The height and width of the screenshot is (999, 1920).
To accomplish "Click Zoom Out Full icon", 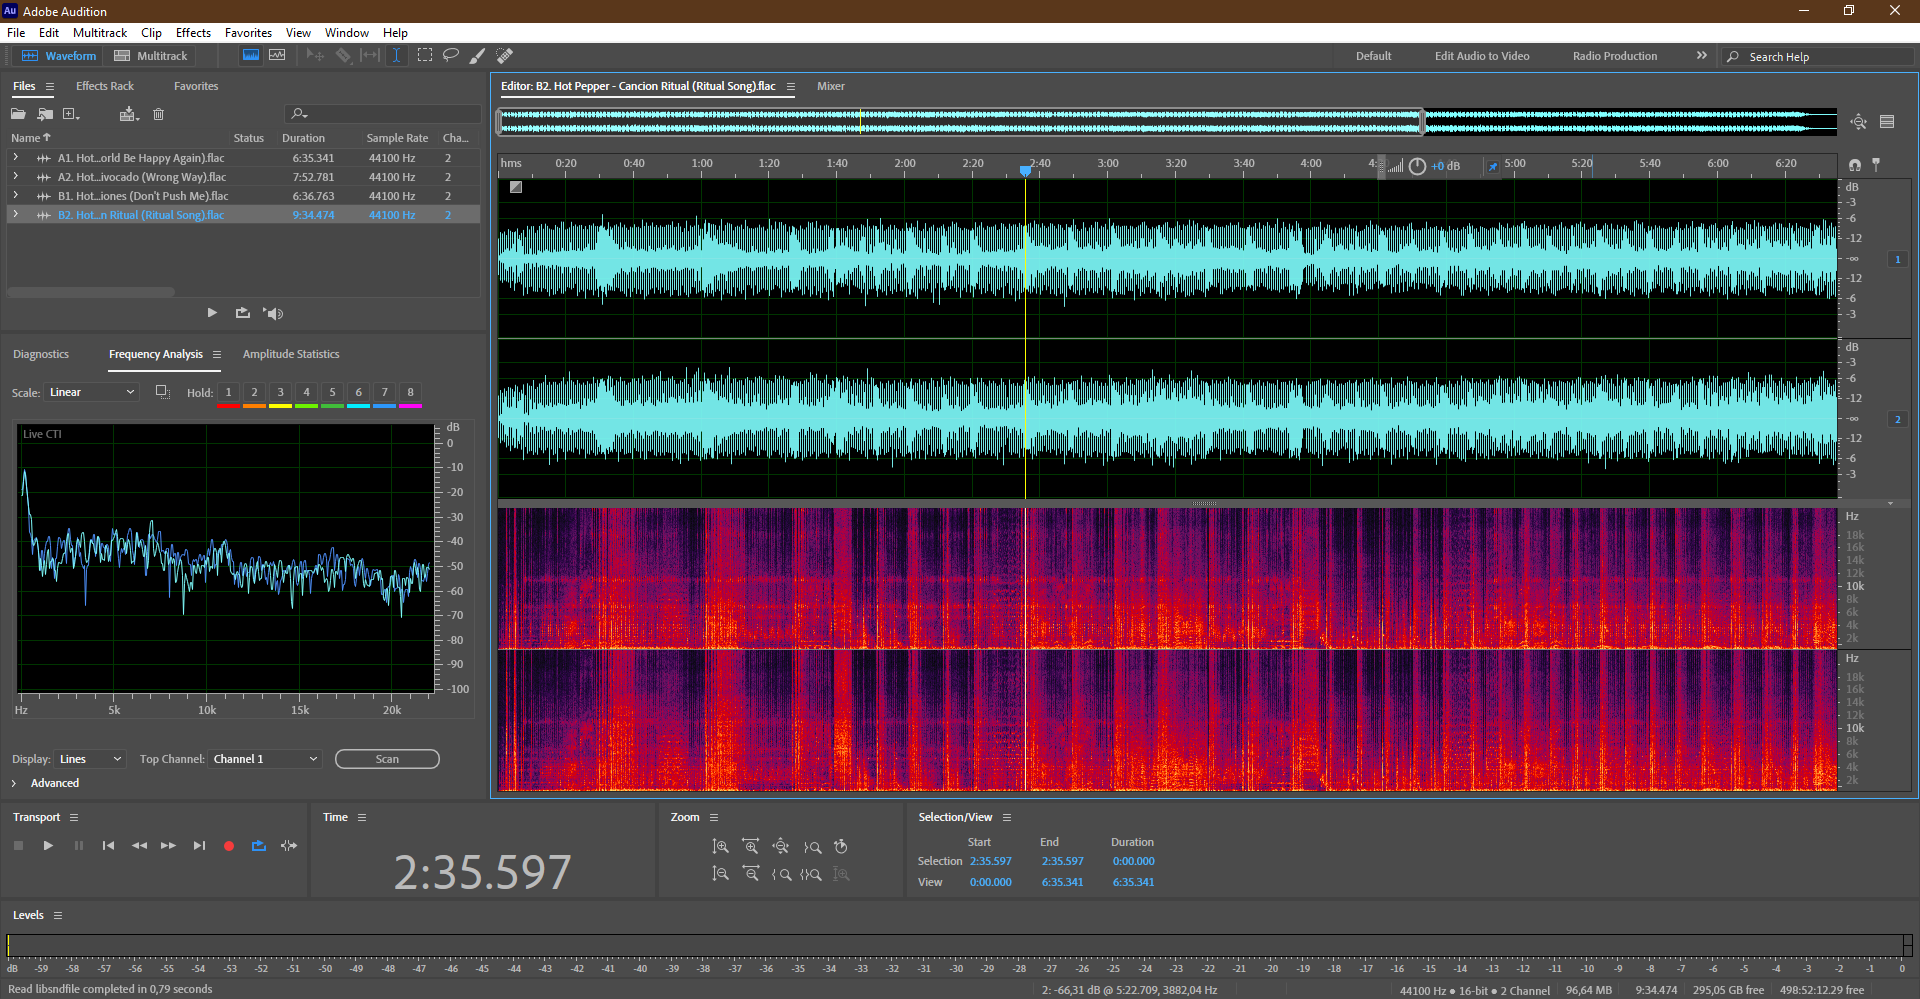I will click(x=781, y=847).
